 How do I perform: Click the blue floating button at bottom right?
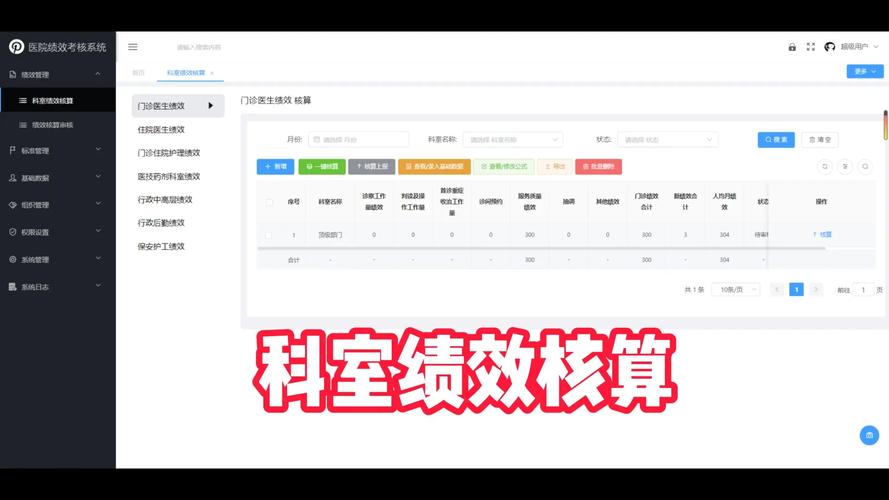869,435
